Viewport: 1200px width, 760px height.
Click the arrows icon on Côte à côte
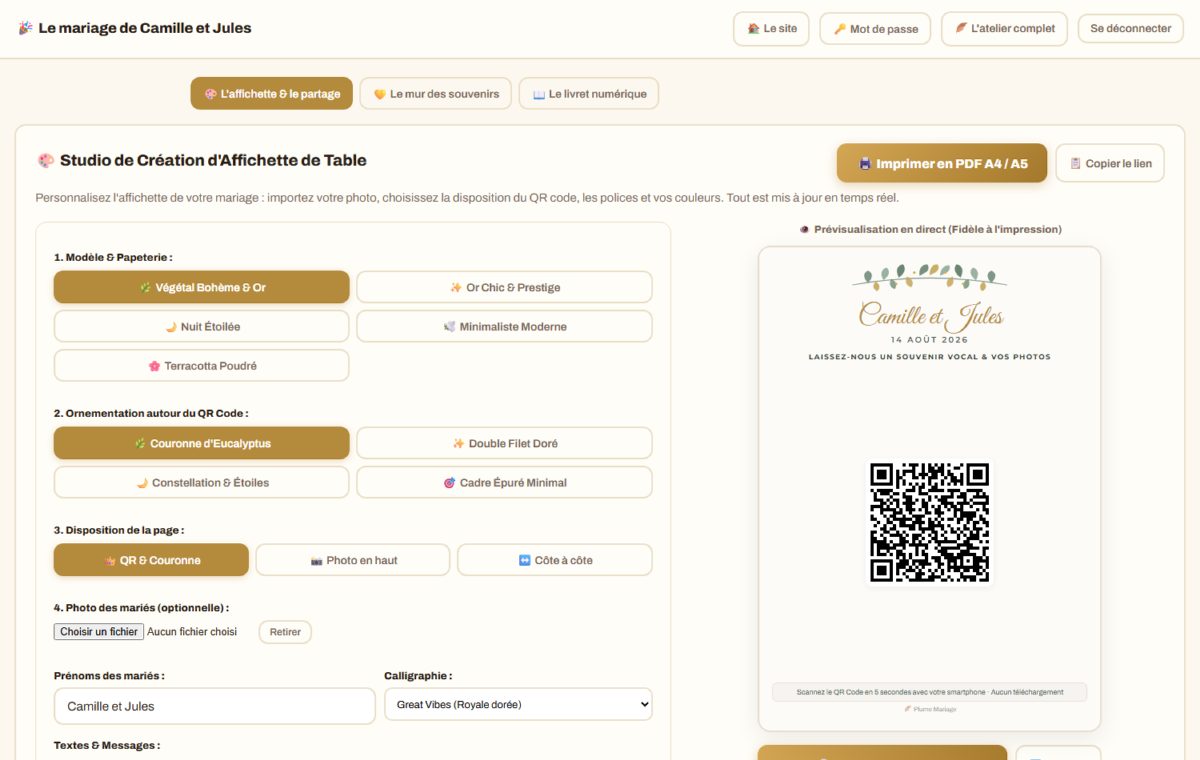coord(524,561)
